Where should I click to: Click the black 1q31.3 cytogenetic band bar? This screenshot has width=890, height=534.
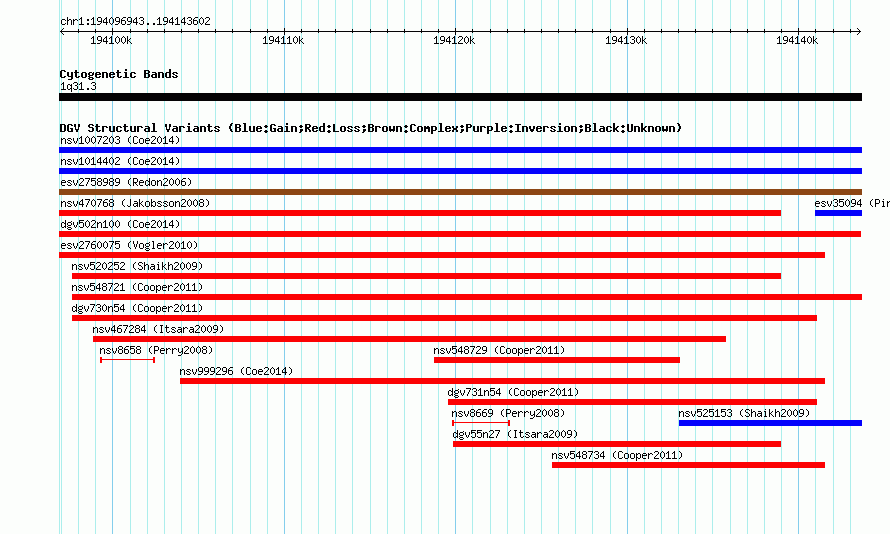tap(460, 98)
